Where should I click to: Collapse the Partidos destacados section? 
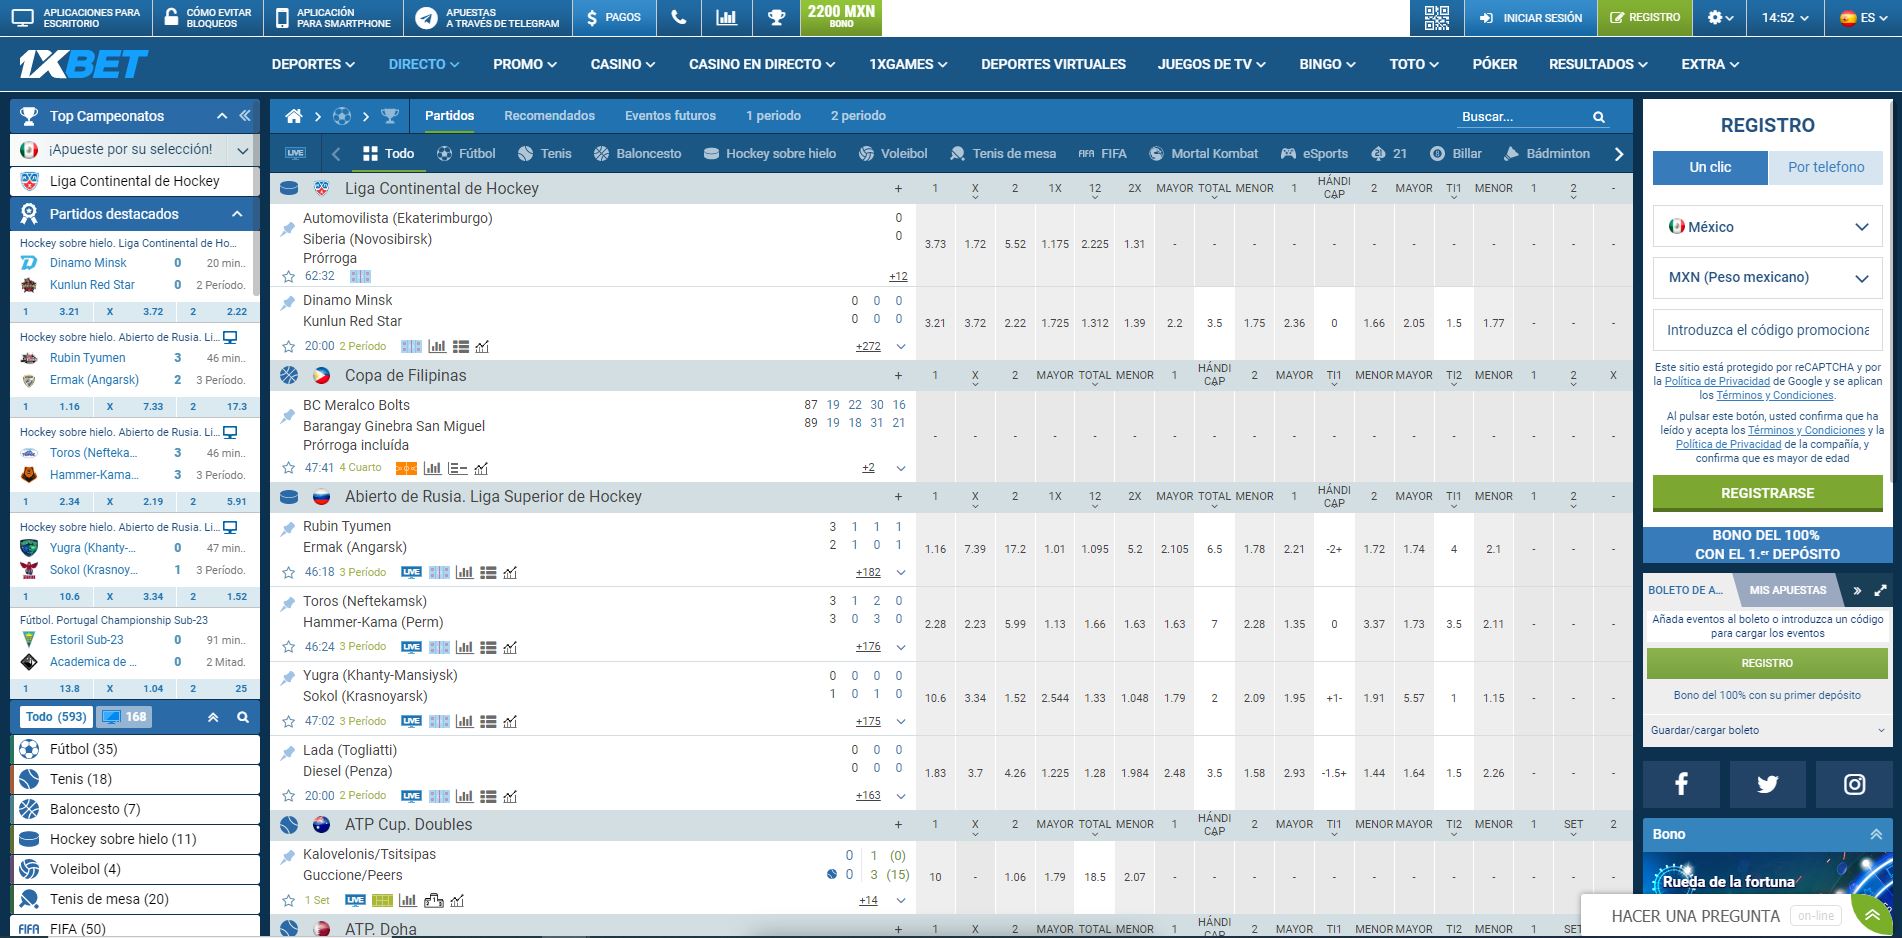237,214
